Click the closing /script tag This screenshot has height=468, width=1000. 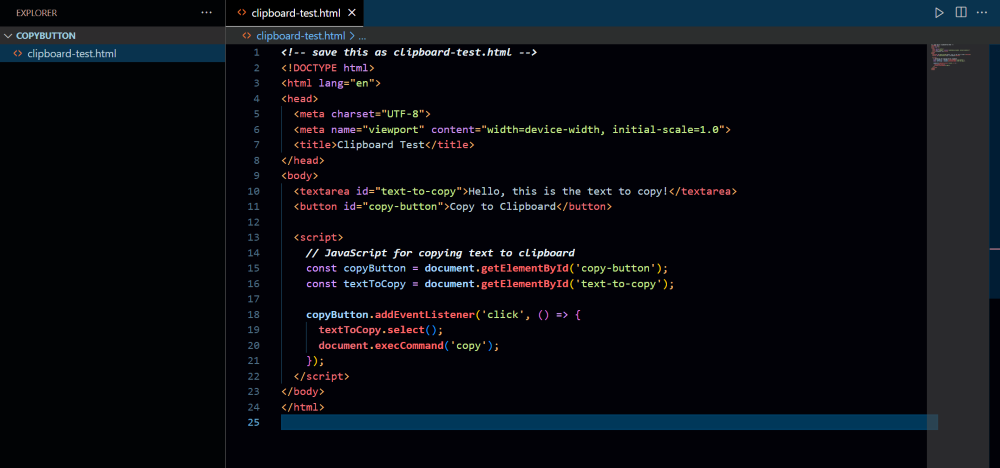pyautogui.click(x=321, y=376)
